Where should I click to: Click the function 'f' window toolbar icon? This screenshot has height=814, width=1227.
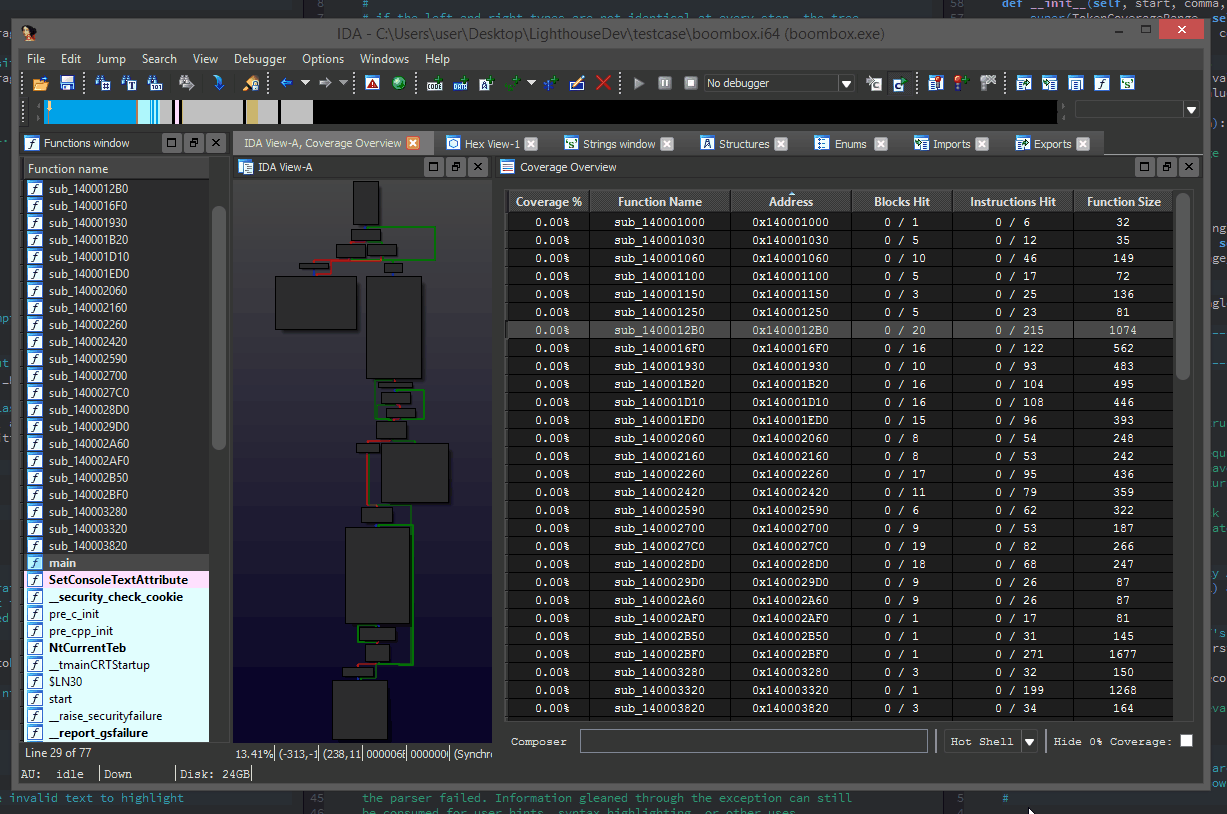coord(1101,83)
